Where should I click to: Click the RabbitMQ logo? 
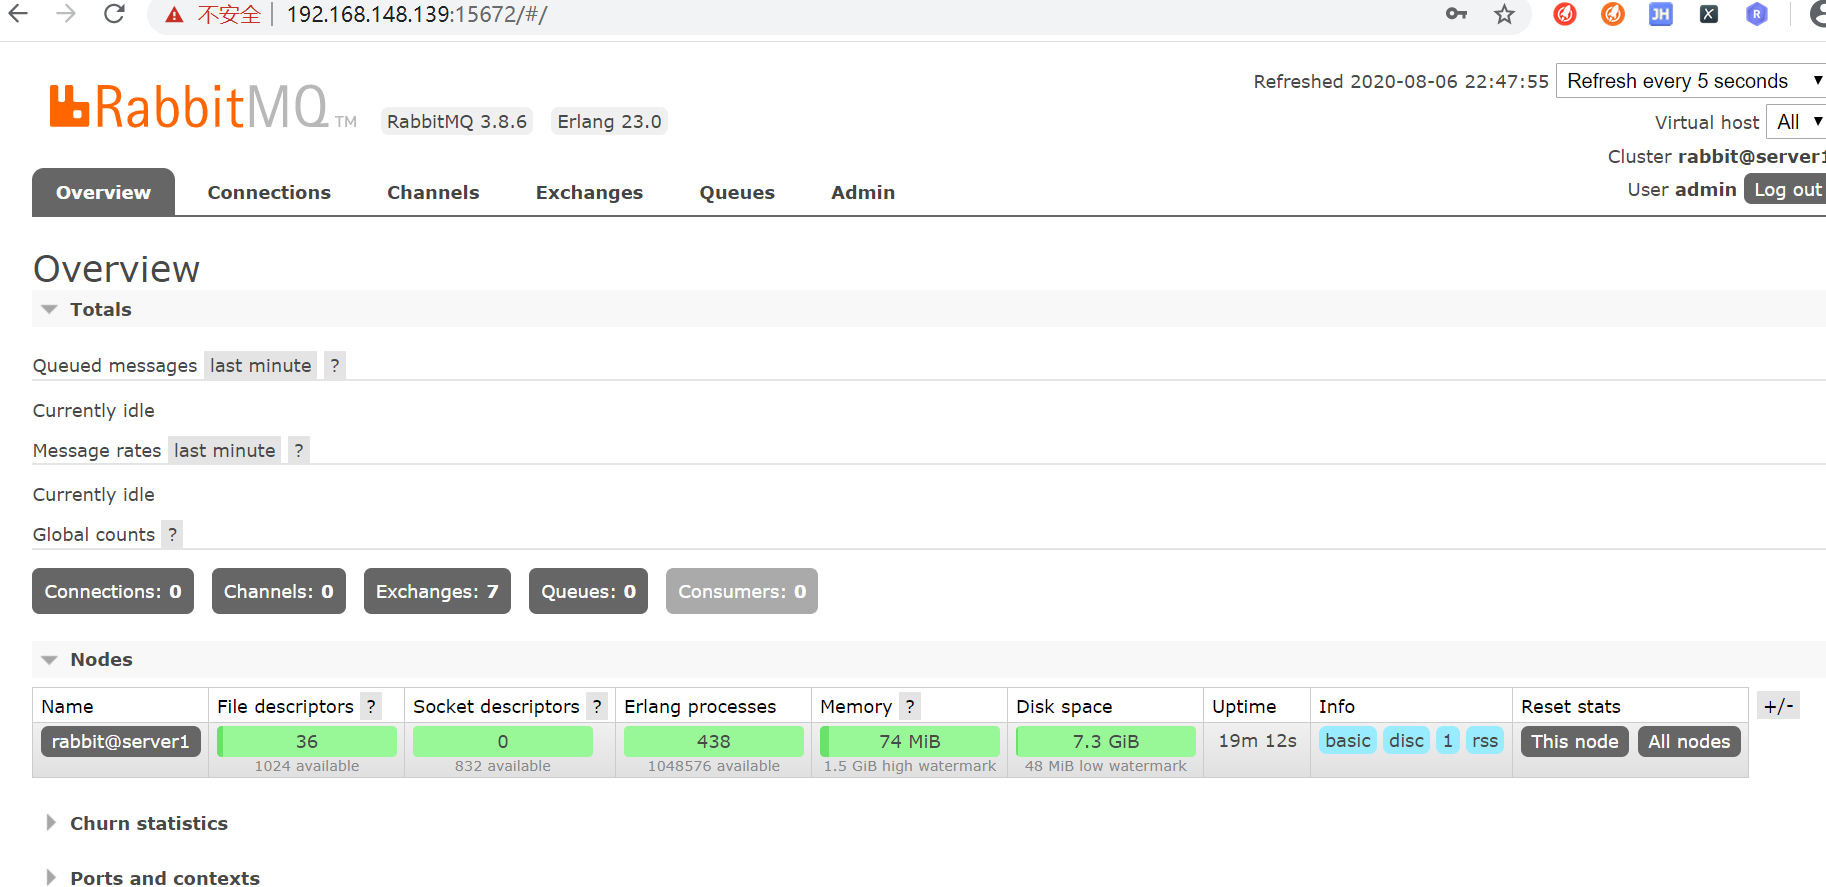203,107
